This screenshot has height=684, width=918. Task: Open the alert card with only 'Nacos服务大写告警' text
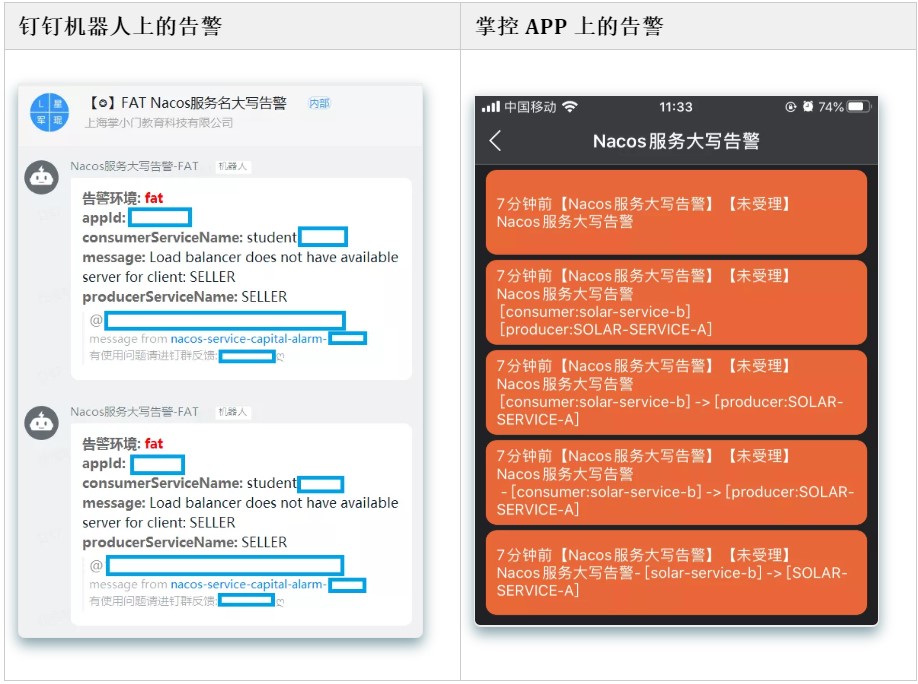pos(676,213)
